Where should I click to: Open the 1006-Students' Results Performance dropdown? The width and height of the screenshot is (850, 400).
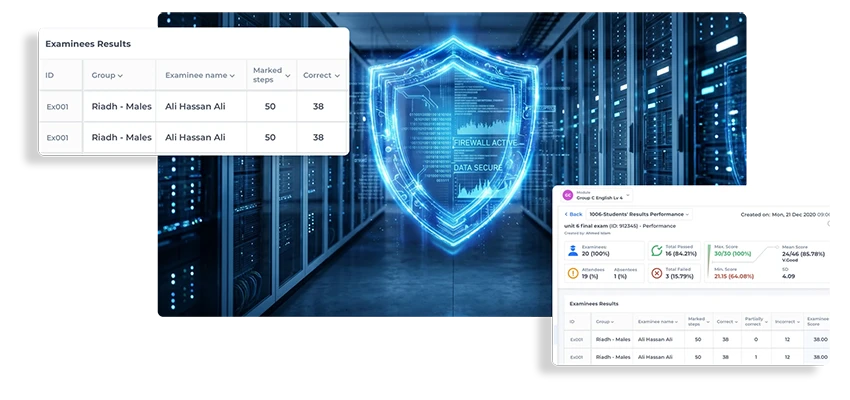point(639,215)
